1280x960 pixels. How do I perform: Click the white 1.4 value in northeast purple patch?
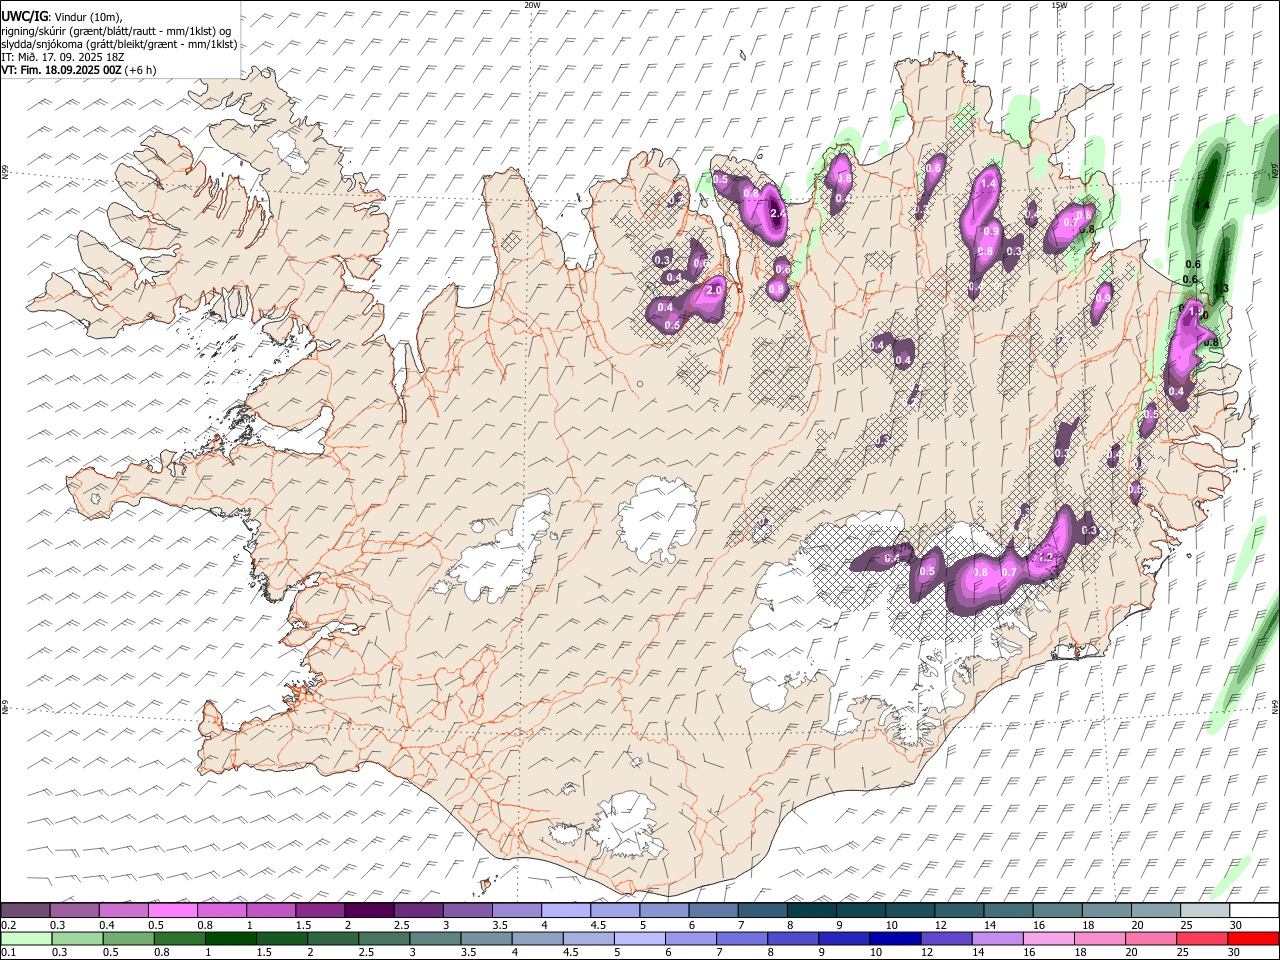[x=989, y=183]
